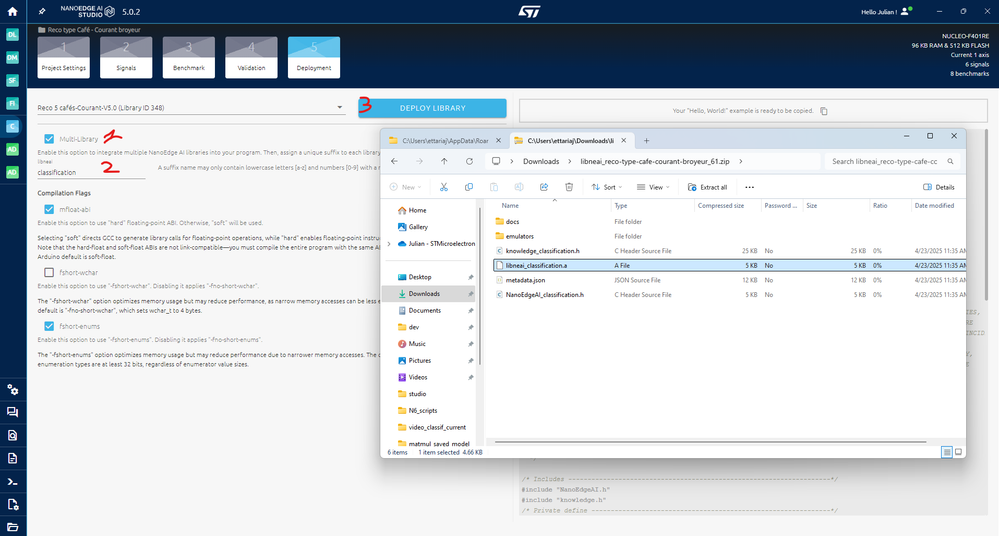Enable the fshort-wchar checkbox
The image size is (999, 536).
click(x=49, y=272)
